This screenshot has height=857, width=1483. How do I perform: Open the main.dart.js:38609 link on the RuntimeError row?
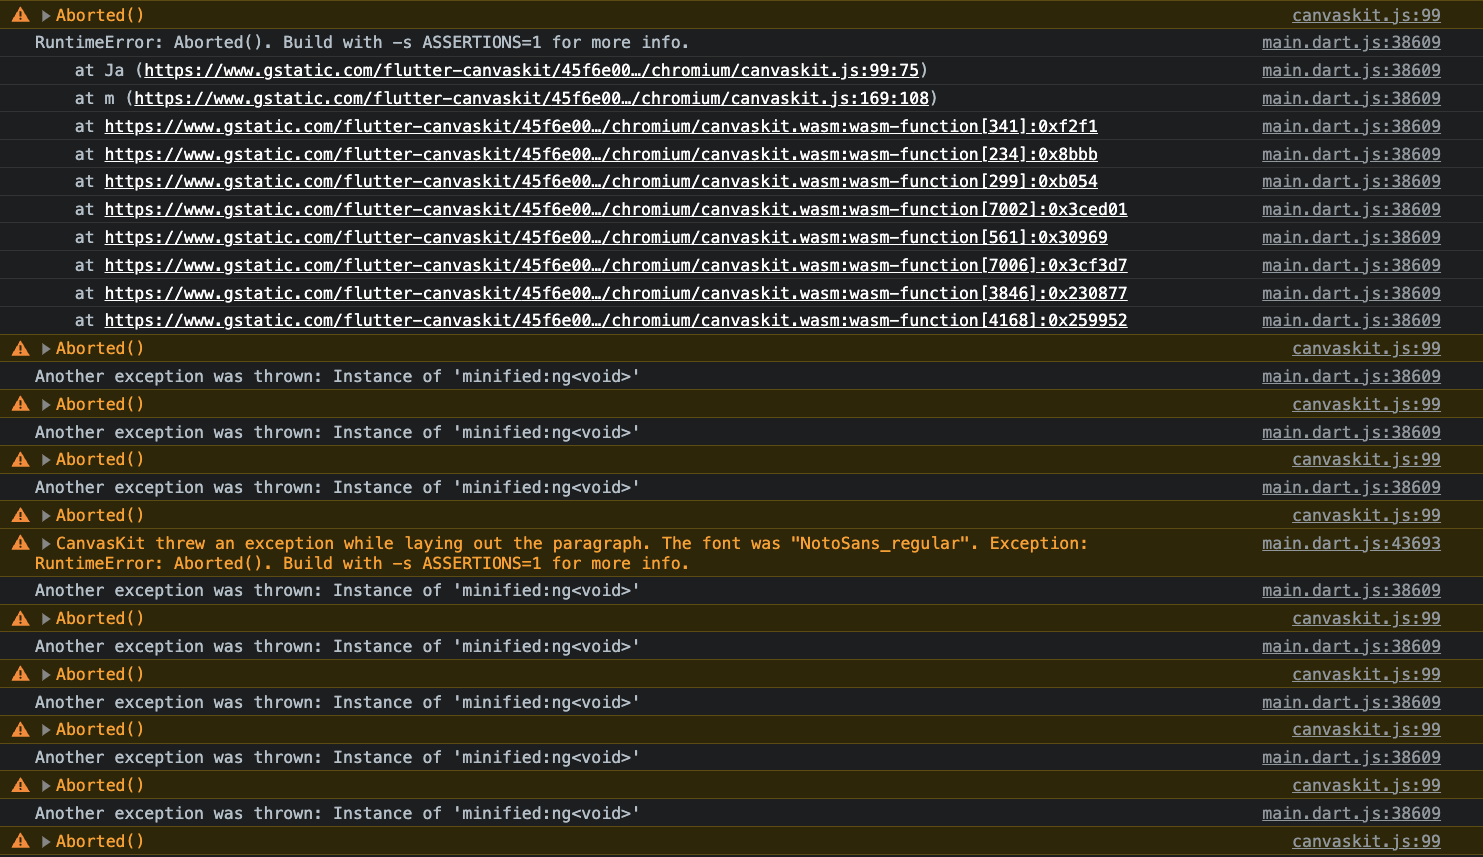click(1352, 42)
